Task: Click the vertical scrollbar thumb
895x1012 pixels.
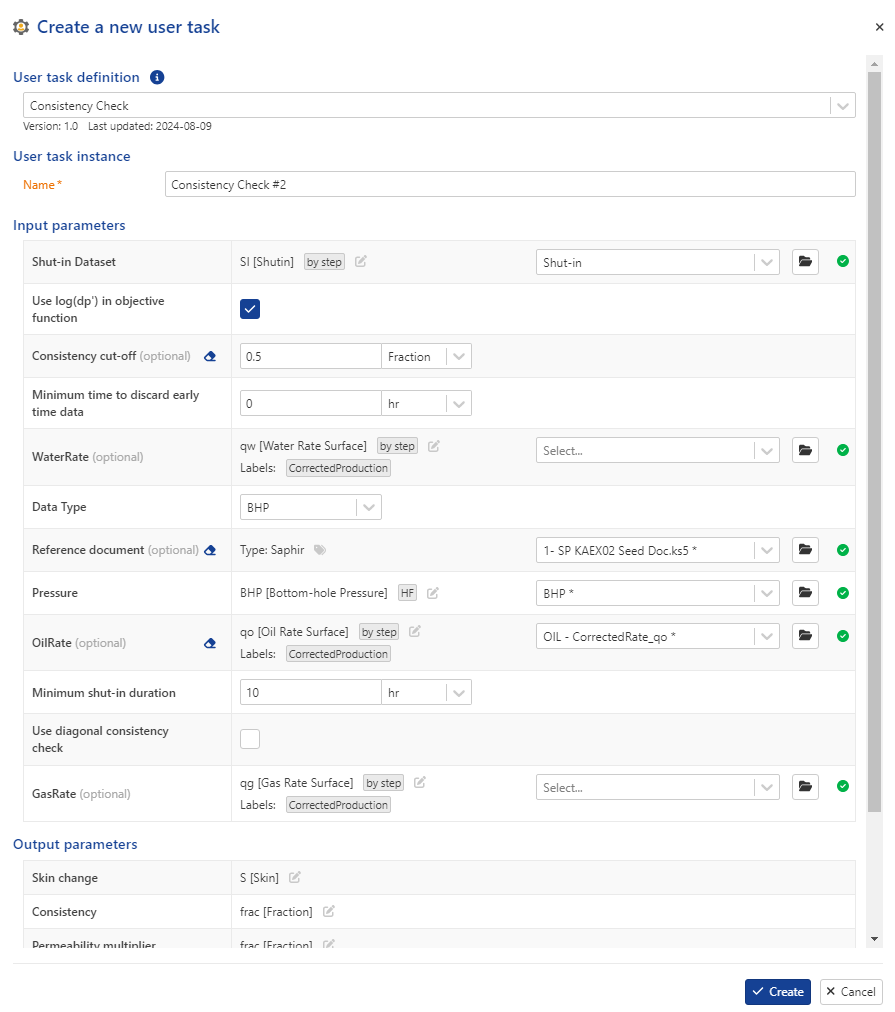Action: click(874, 441)
